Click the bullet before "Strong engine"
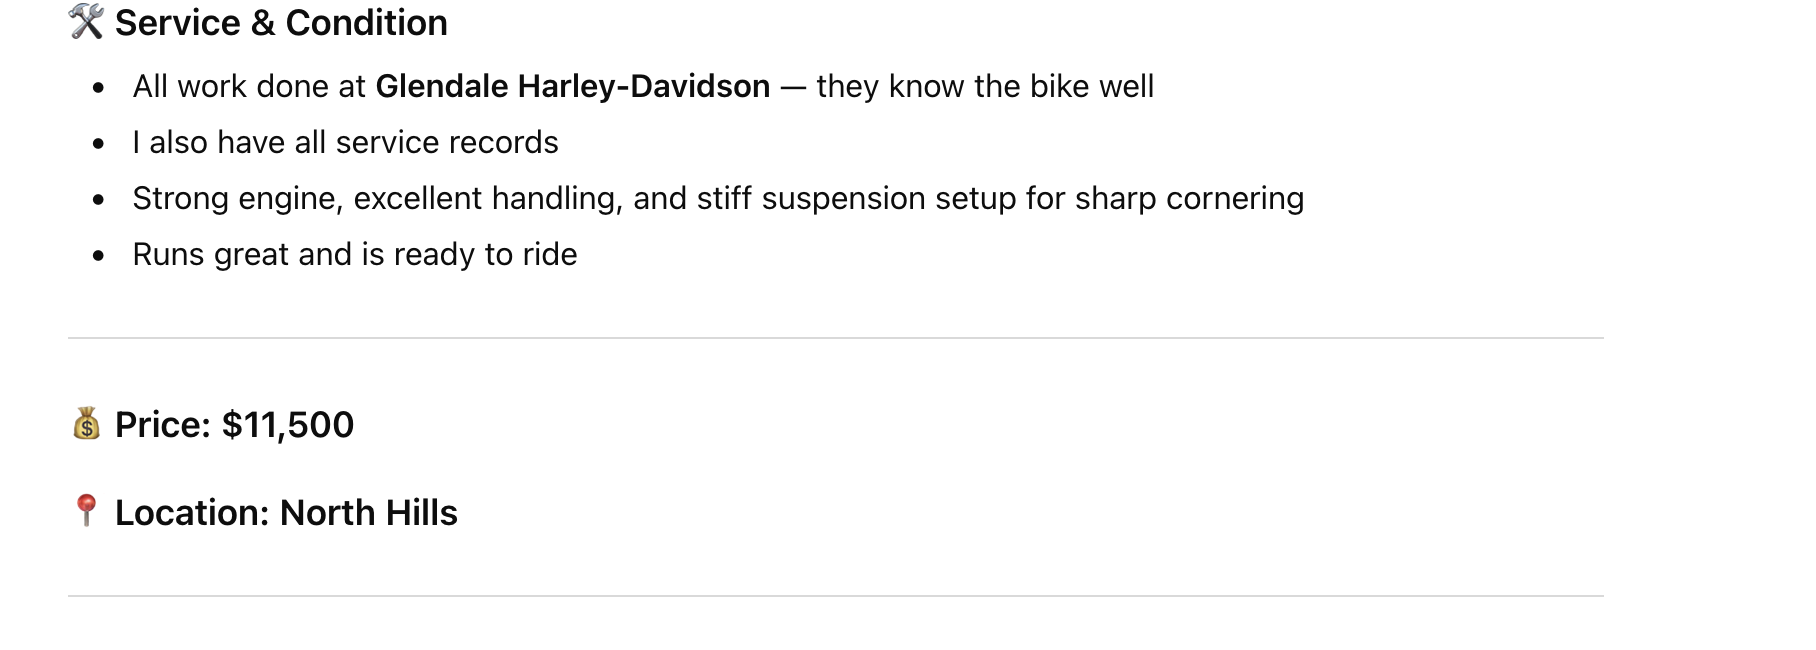Image resolution: width=1816 pixels, height=650 pixels. [98, 200]
